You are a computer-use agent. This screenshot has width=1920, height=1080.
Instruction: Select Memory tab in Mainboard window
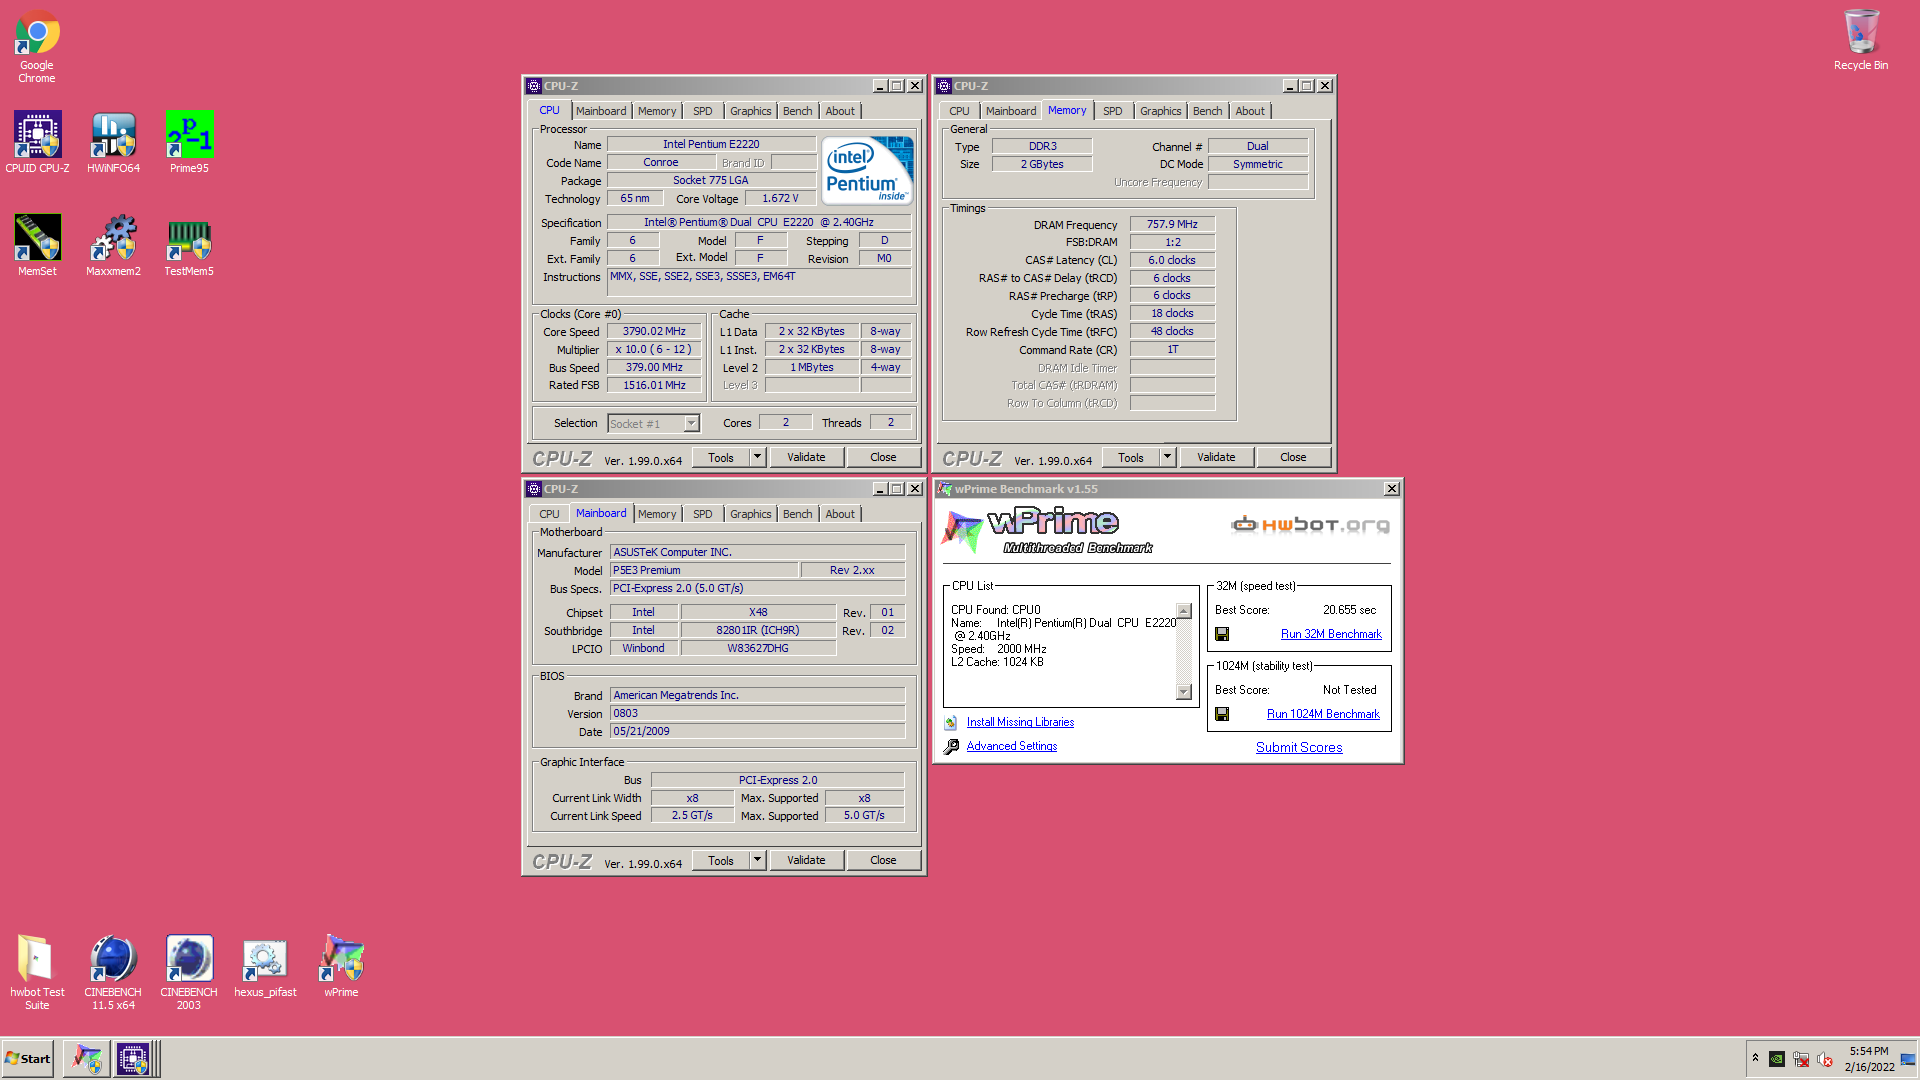[x=657, y=514]
